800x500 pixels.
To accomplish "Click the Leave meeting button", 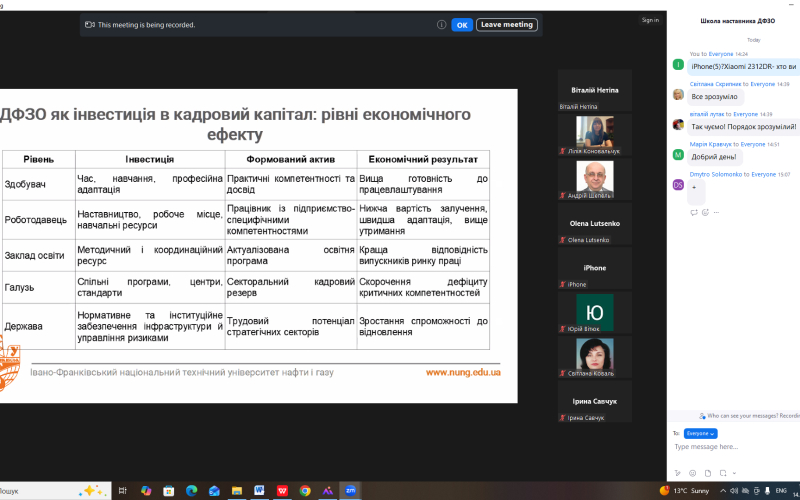I will pos(507,24).
